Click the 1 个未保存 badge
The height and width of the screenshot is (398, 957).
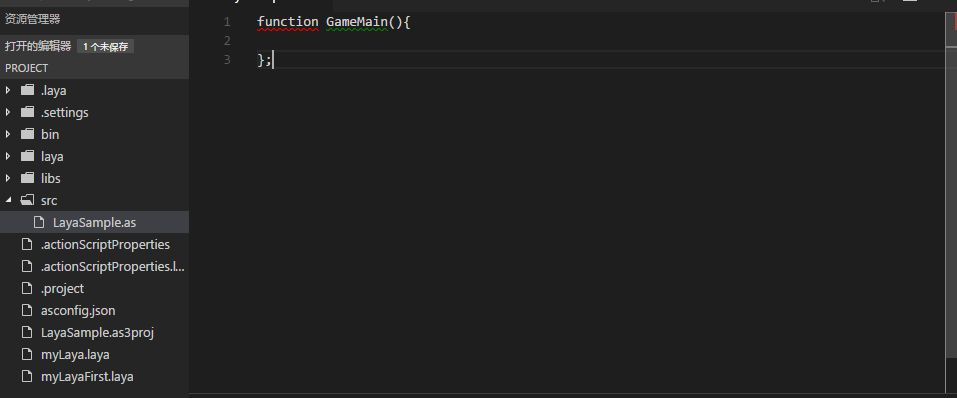coord(106,46)
